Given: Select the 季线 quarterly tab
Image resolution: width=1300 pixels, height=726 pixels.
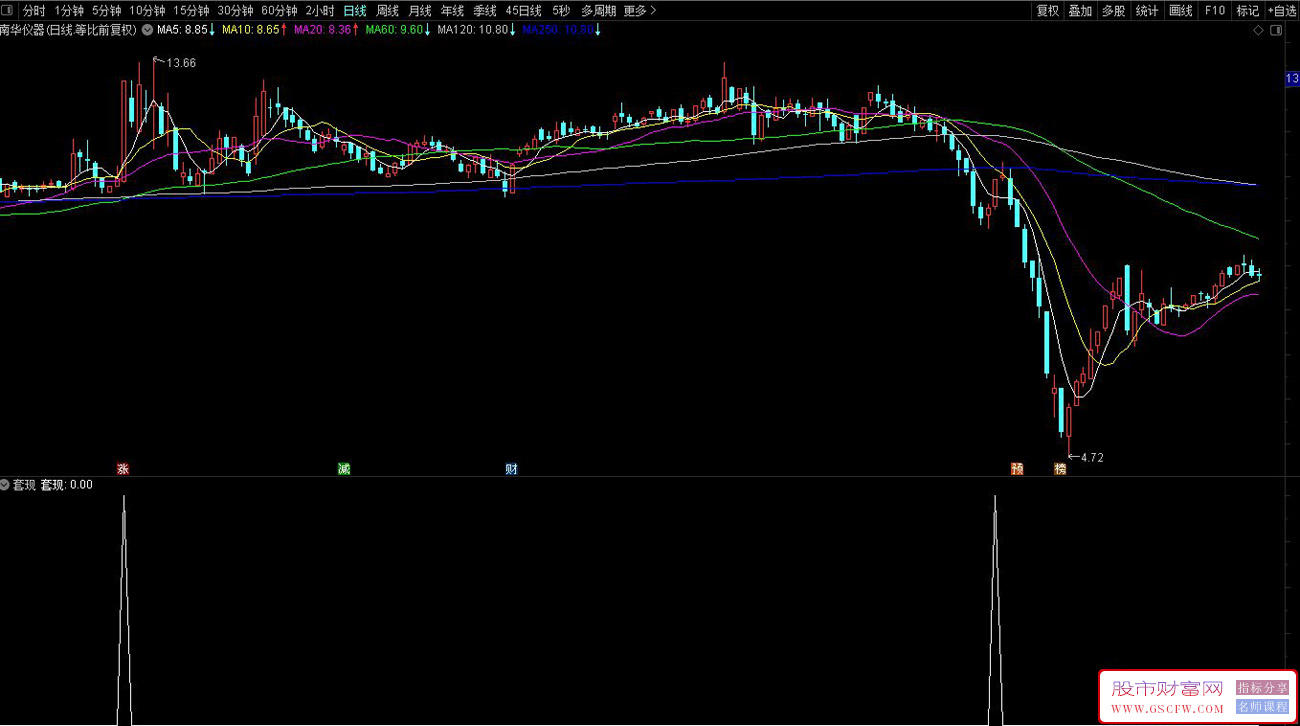Looking at the screenshot, I should coord(485,11).
